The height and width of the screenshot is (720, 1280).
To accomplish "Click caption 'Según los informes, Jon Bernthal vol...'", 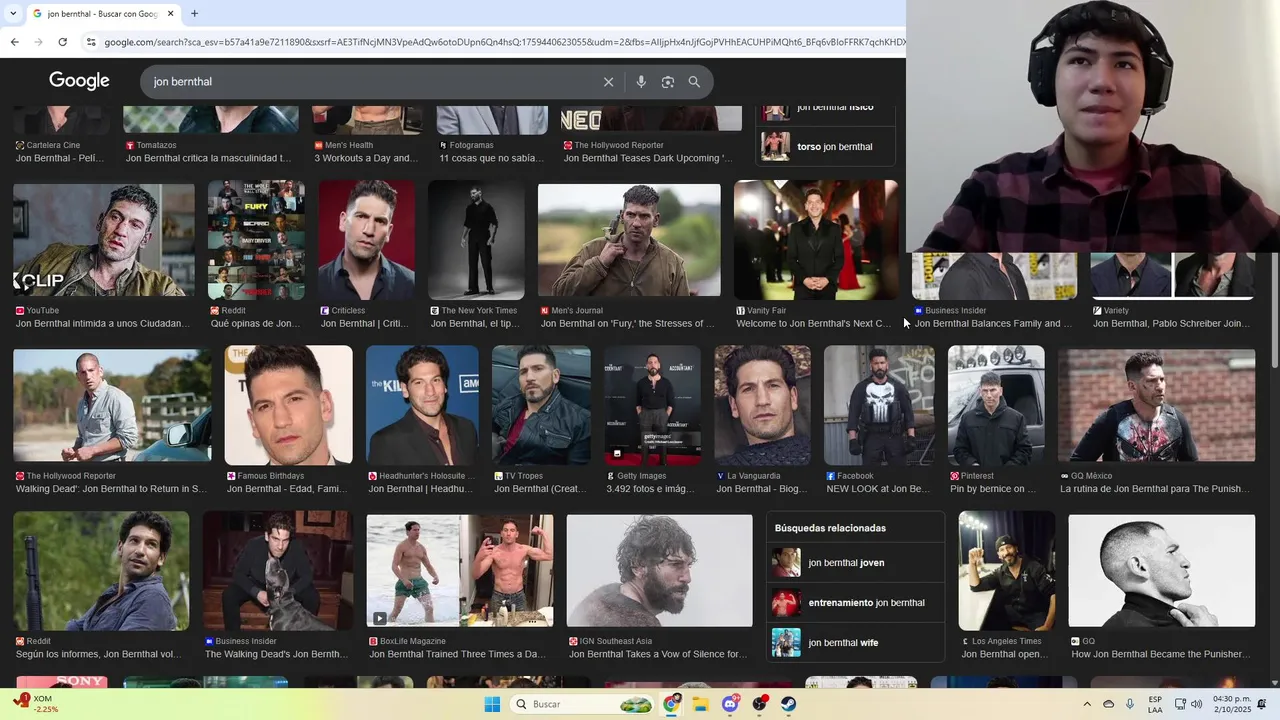I will click(98, 655).
